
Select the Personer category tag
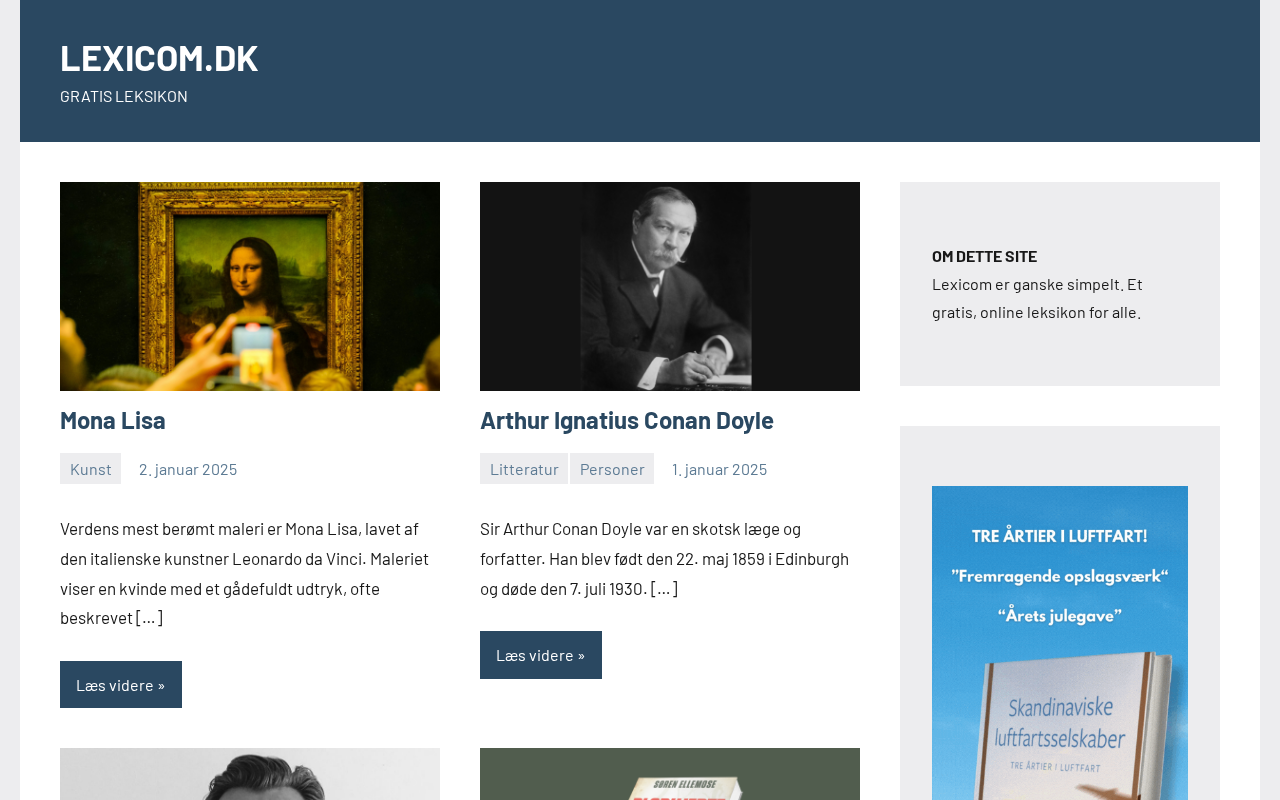(x=612, y=469)
